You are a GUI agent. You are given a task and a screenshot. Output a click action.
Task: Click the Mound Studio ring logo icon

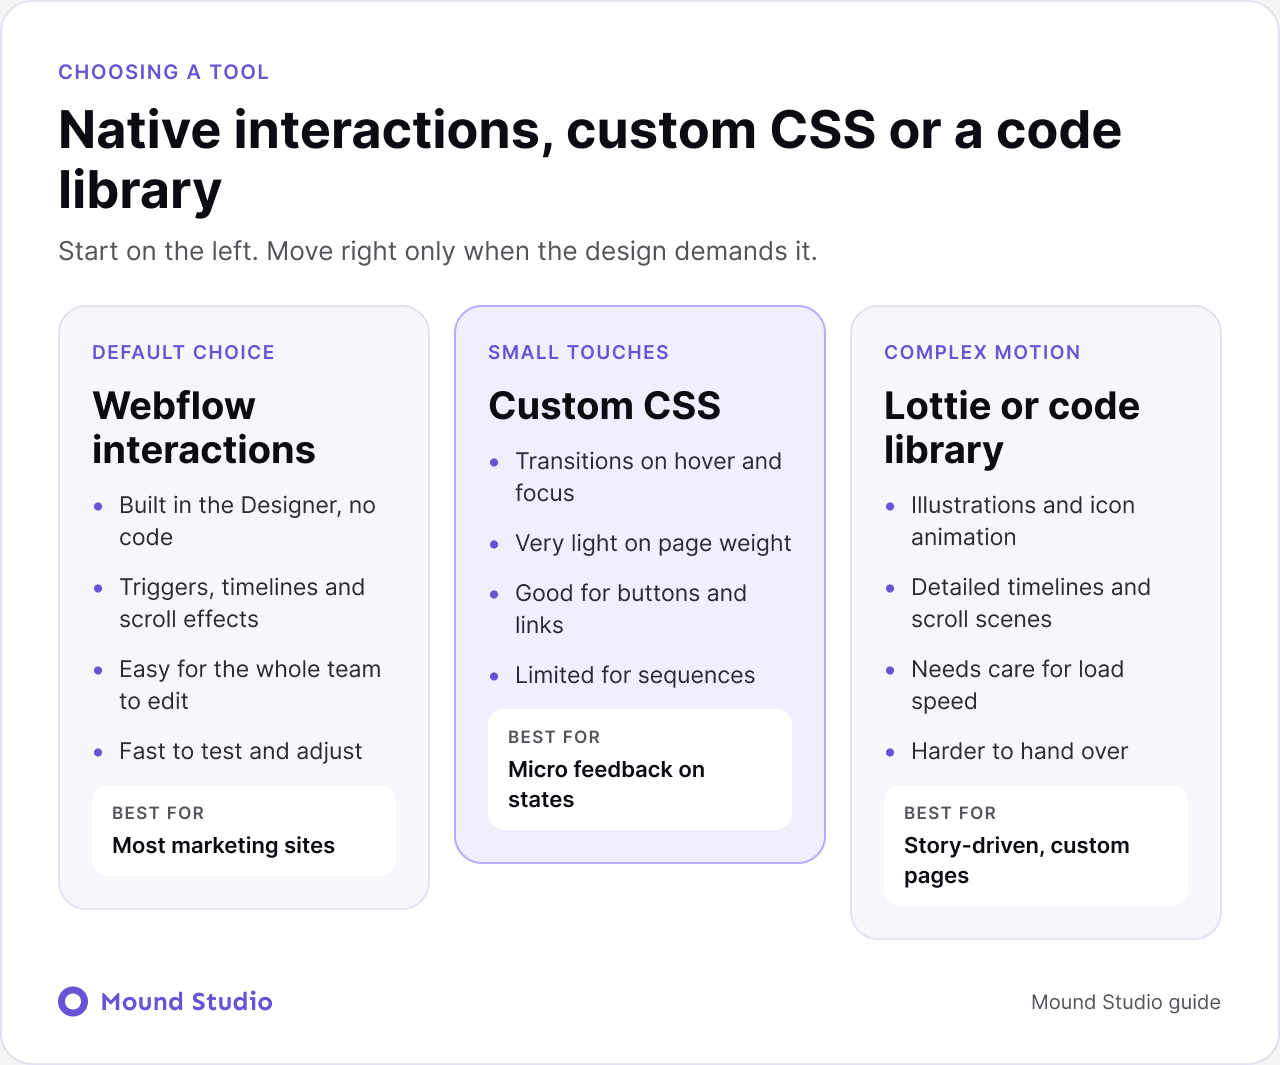point(73,1001)
